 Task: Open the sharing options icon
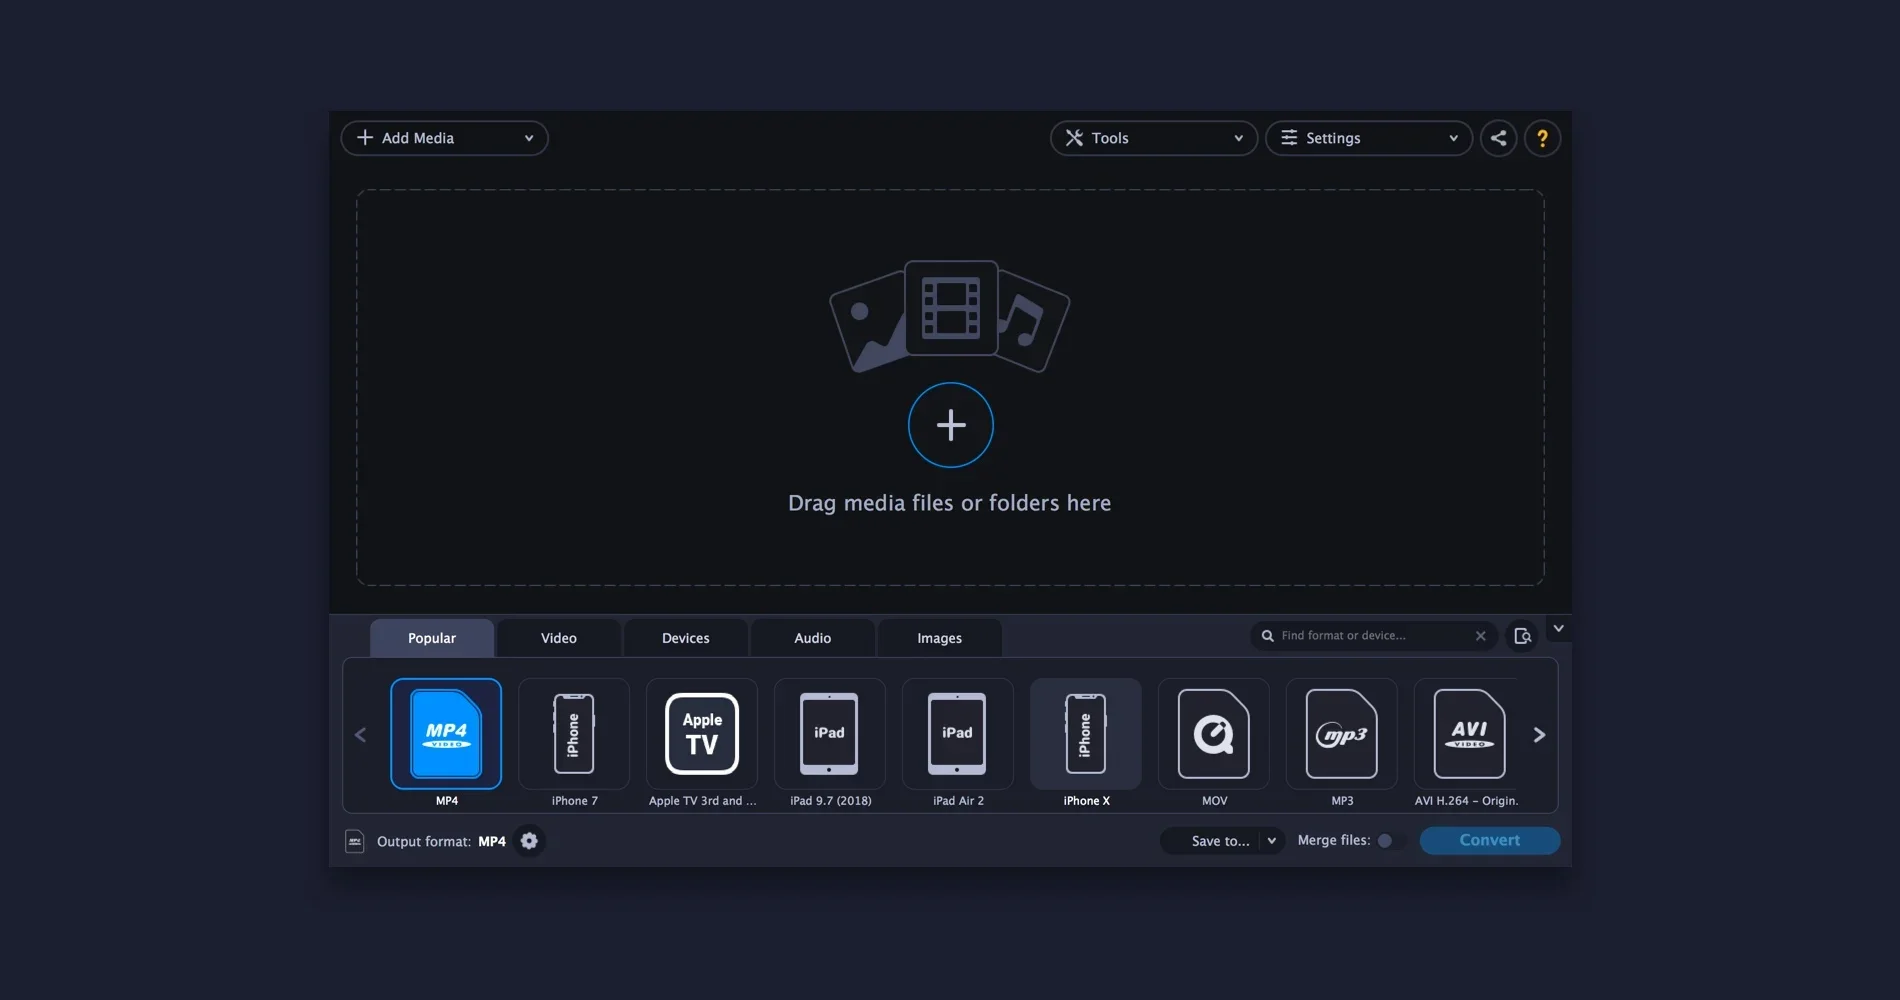(1498, 138)
